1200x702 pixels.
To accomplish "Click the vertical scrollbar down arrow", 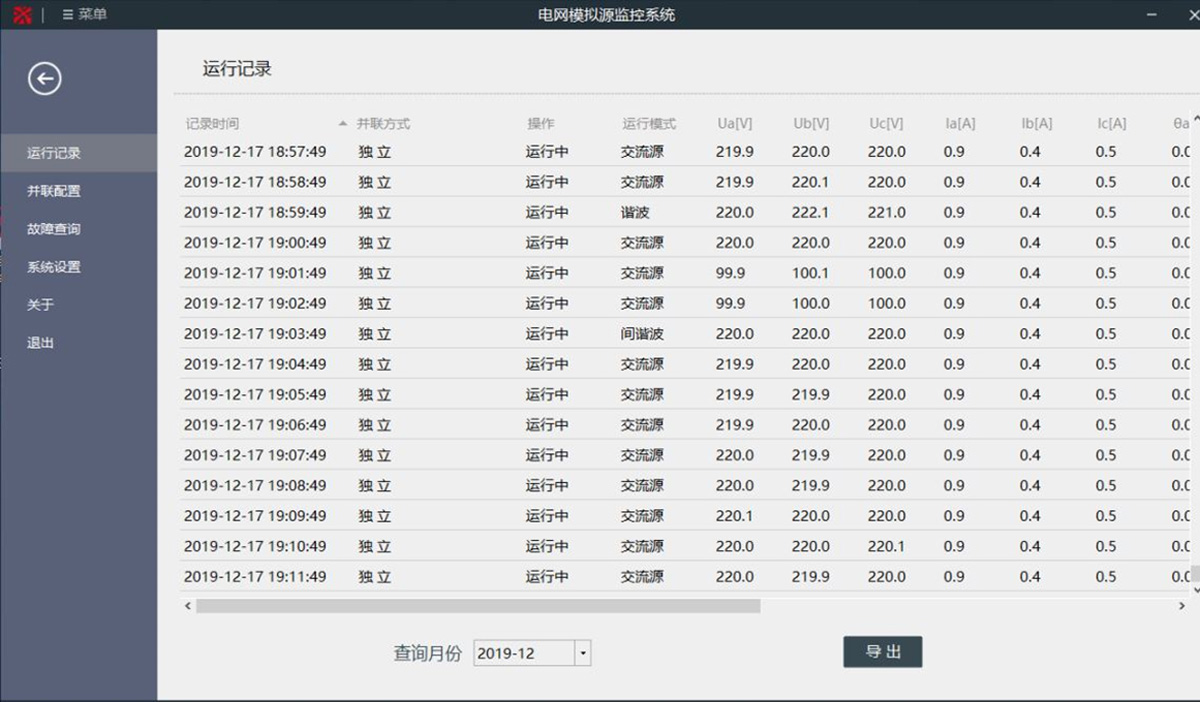I will tap(1194, 591).
